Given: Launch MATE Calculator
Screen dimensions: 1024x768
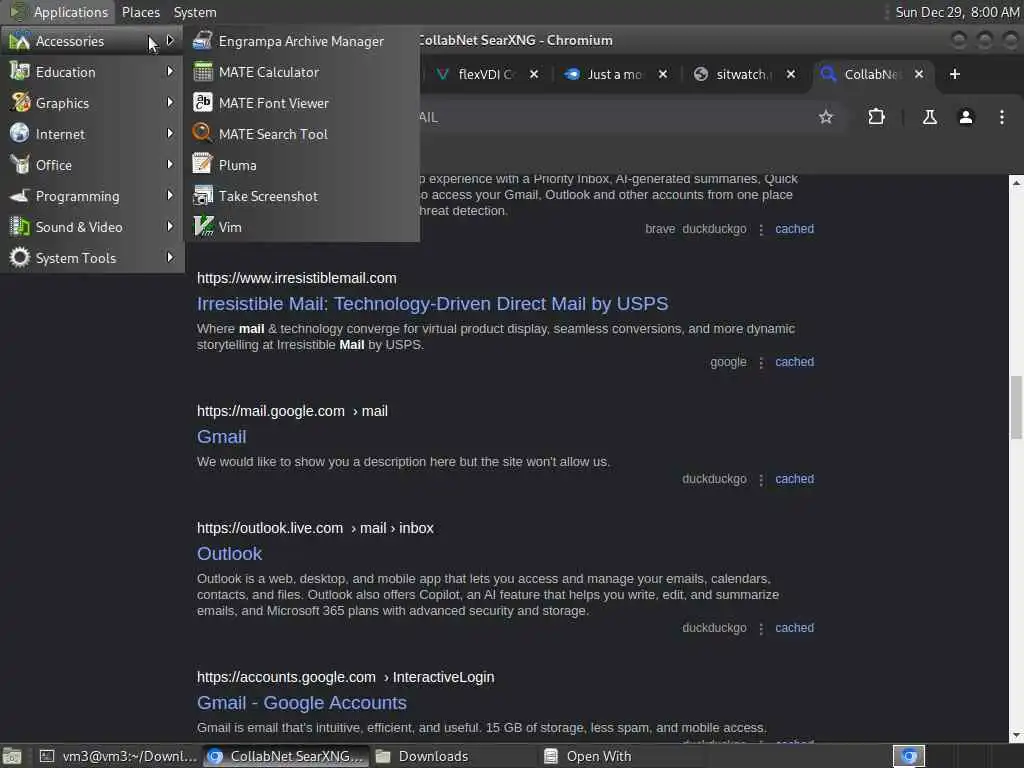Looking at the screenshot, I should pyautogui.click(x=301, y=72).
